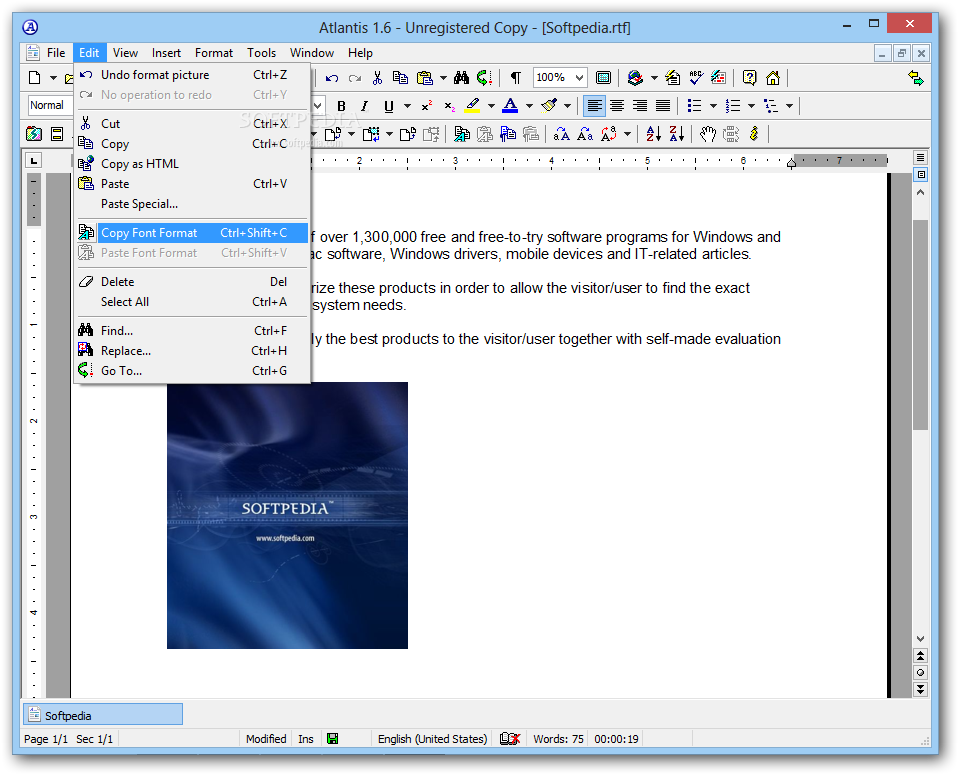
Task: Open the bullets style dropdown arrow
Action: tap(713, 106)
